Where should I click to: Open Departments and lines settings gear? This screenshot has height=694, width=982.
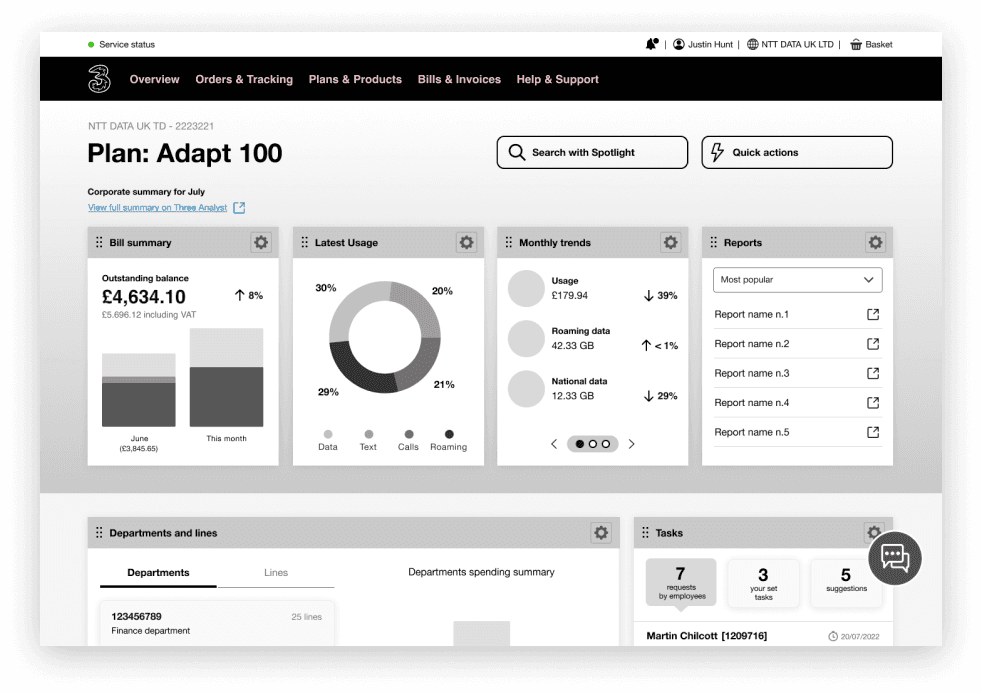coord(601,533)
